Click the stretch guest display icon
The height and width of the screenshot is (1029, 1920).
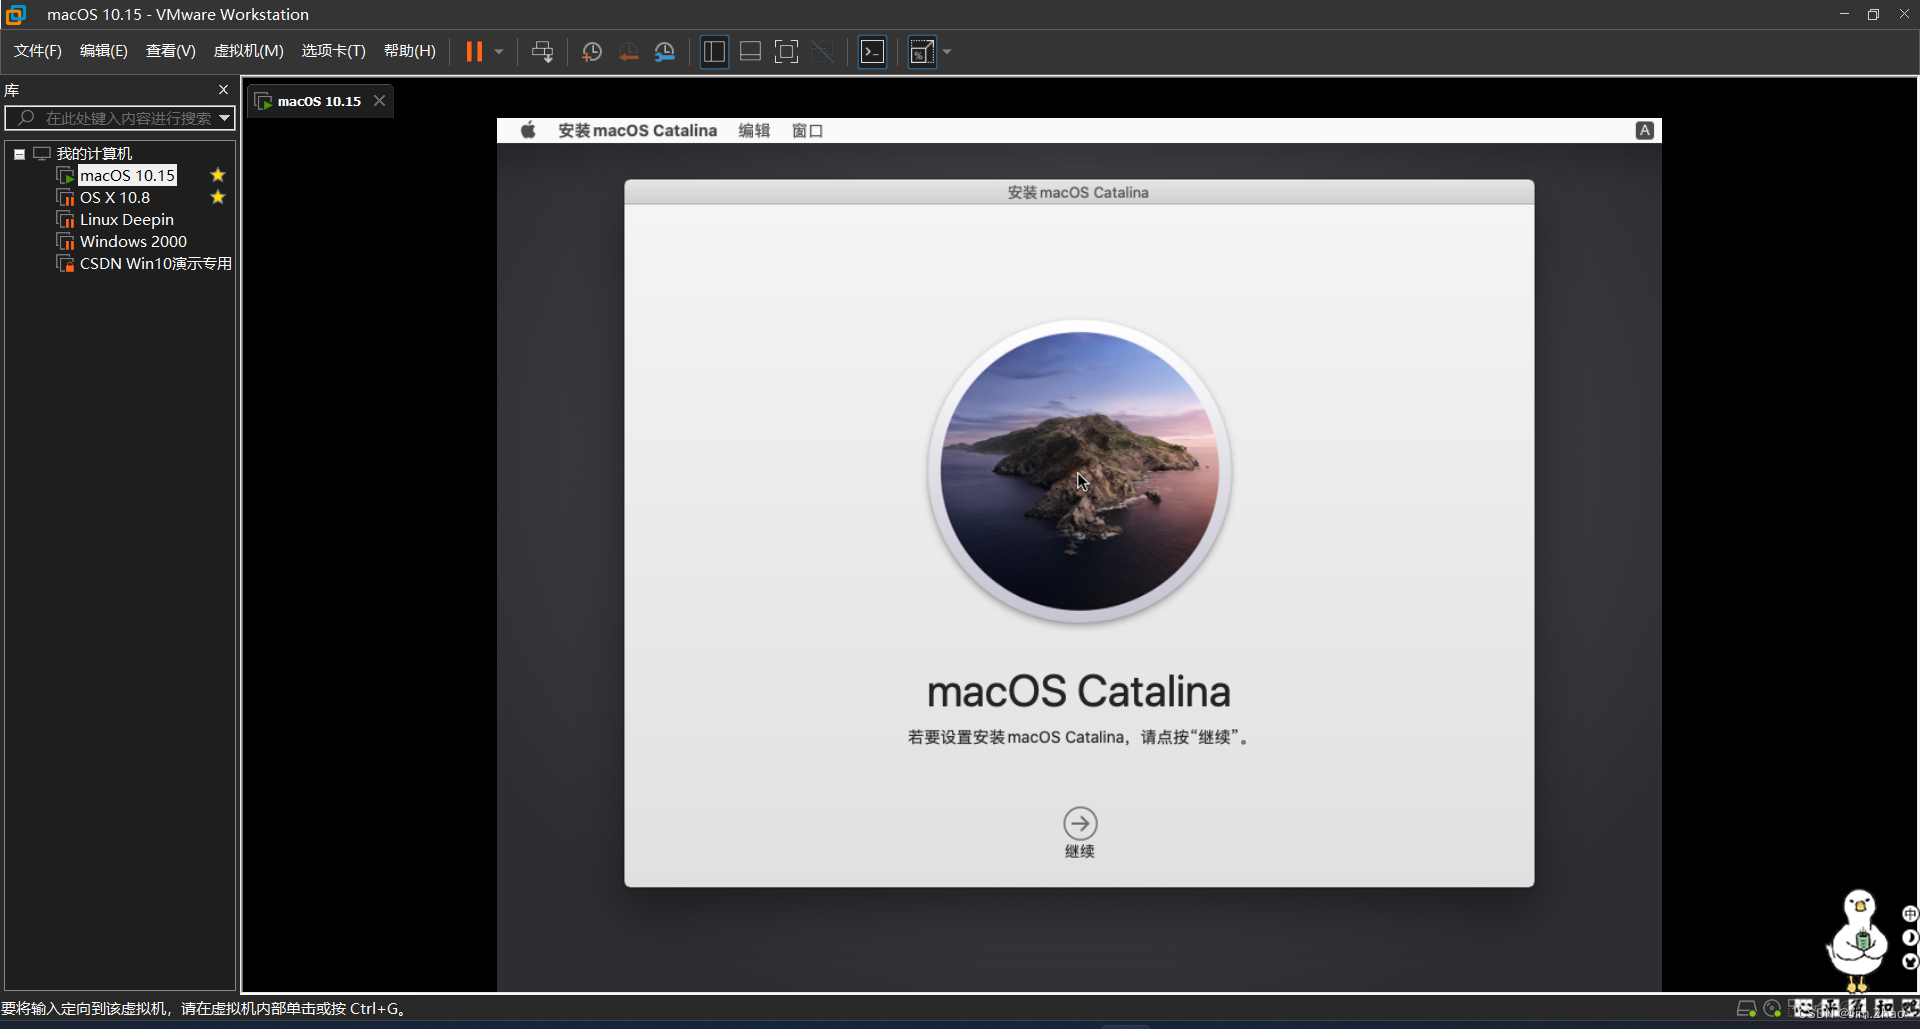tap(921, 51)
